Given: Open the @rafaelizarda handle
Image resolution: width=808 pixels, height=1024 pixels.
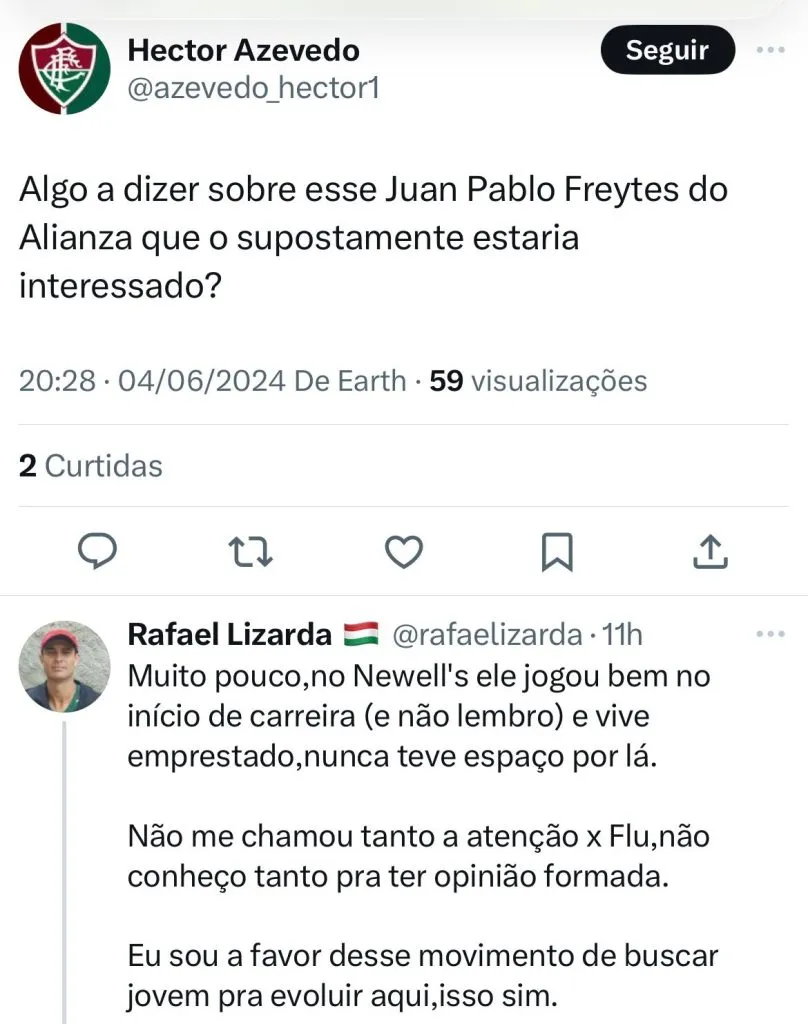Looking at the screenshot, I should (486, 634).
